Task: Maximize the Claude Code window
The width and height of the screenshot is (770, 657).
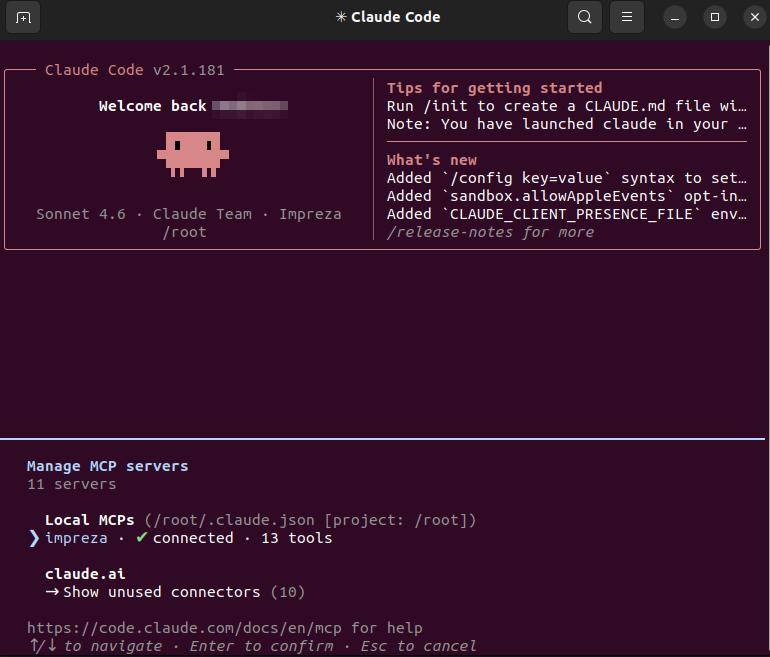Action: 715,18
